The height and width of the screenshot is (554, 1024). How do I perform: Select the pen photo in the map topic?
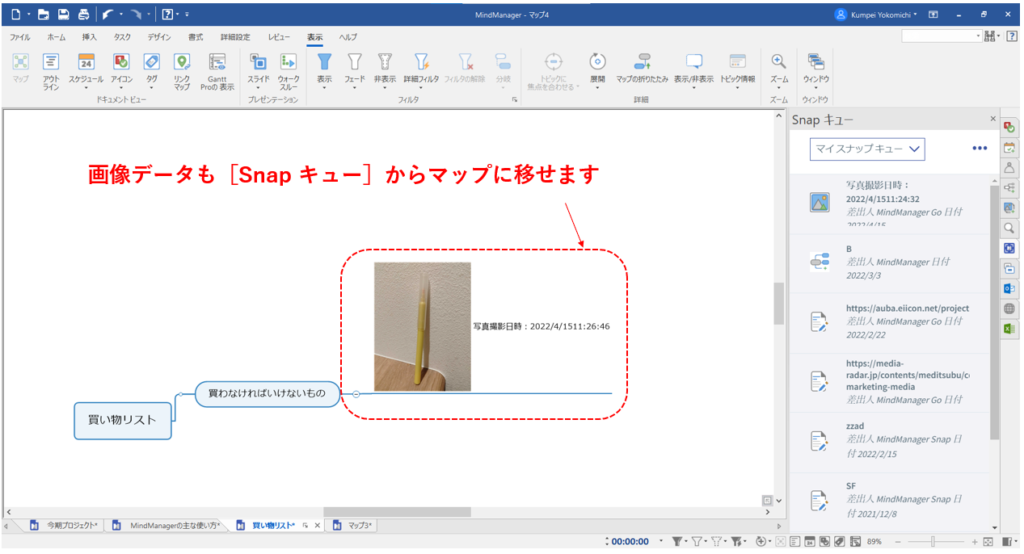[423, 327]
